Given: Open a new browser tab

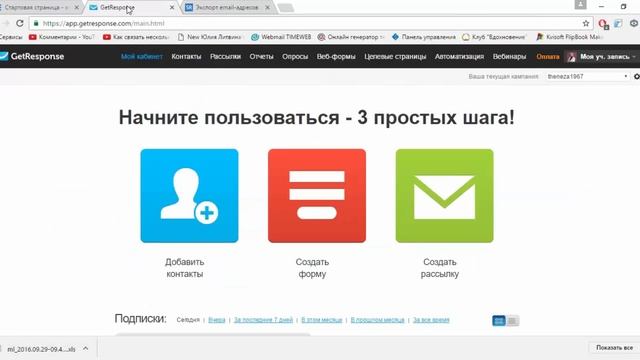Looking at the screenshot, I should (x=285, y=8).
